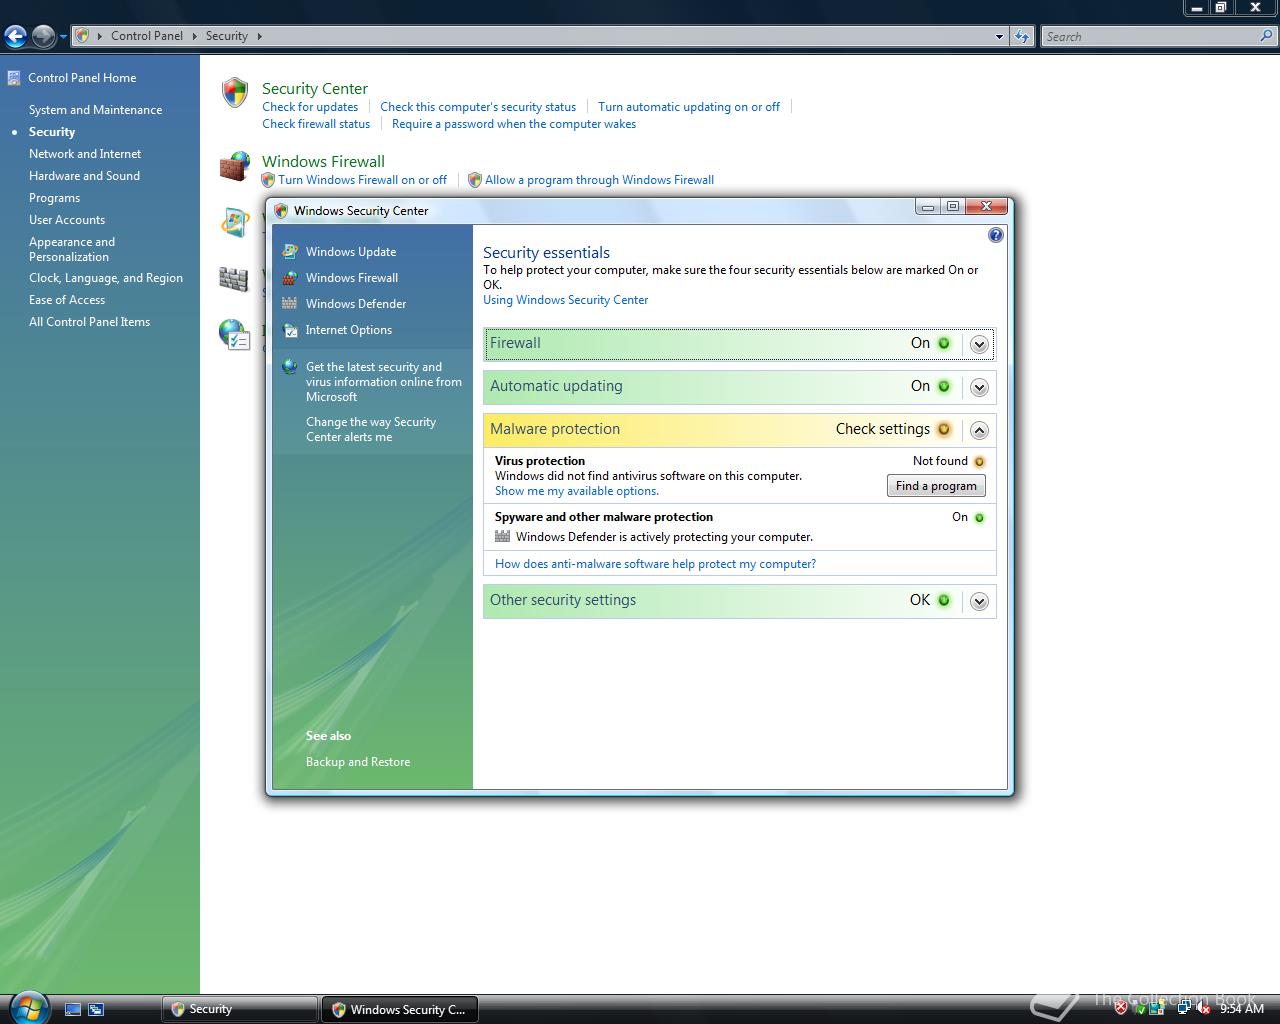
Task: Click the Internet Options icon in dialog sidebar
Action: click(x=290, y=330)
